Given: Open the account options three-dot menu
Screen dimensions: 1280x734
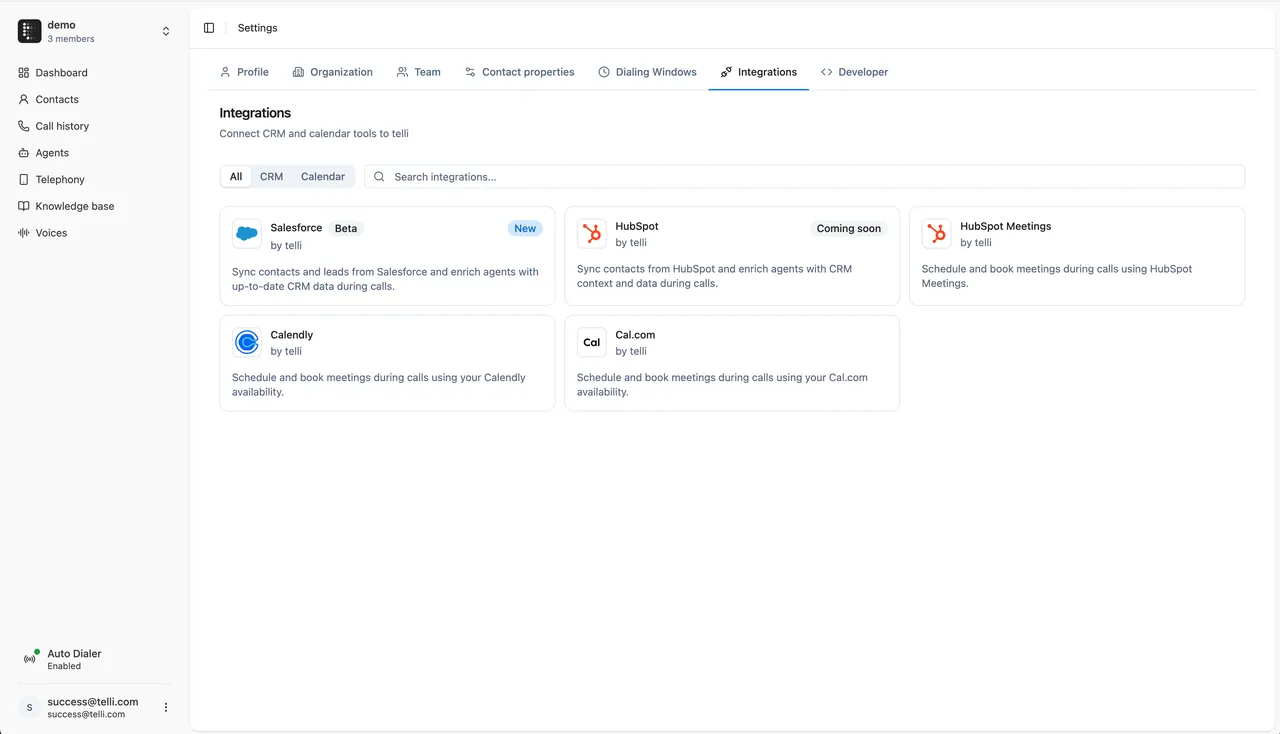Looking at the screenshot, I should point(166,707).
